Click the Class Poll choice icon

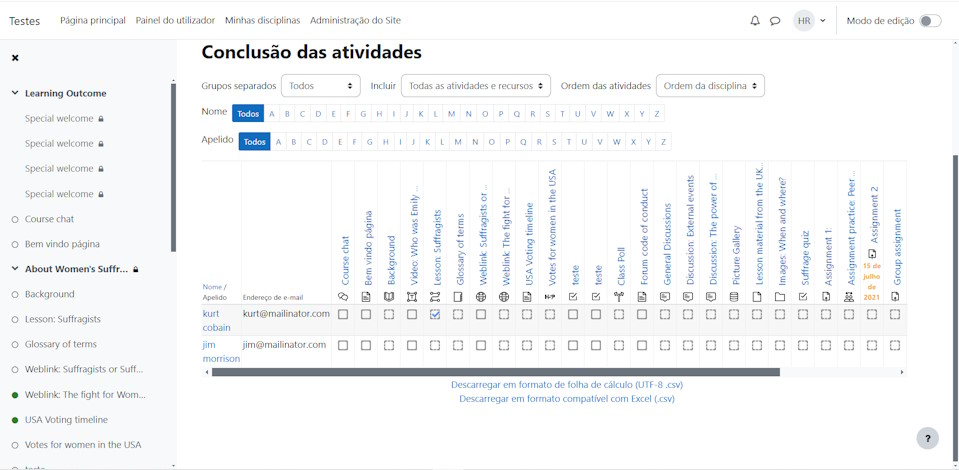(619, 297)
